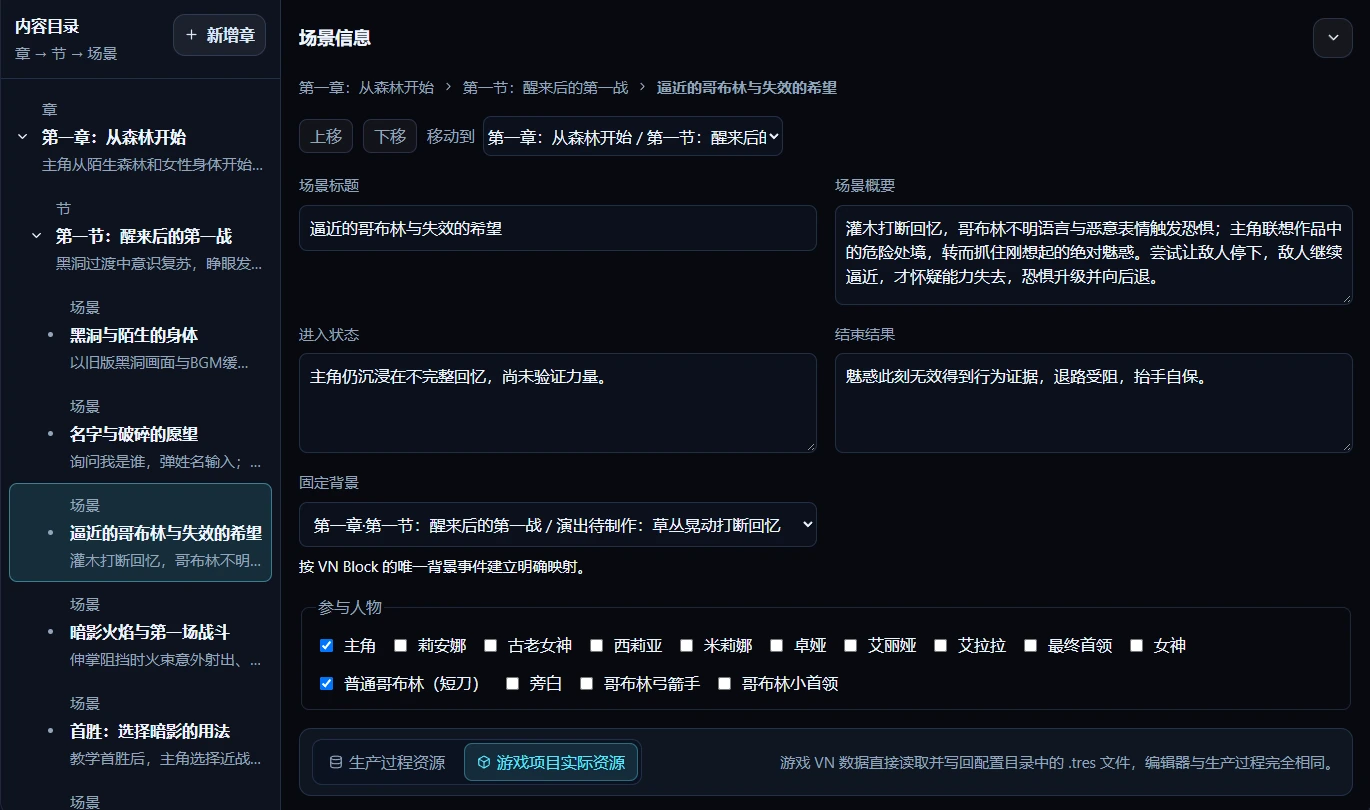Select scene 首胜：选择暗影的用法 in the tree

pyautogui.click(x=141, y=731)
